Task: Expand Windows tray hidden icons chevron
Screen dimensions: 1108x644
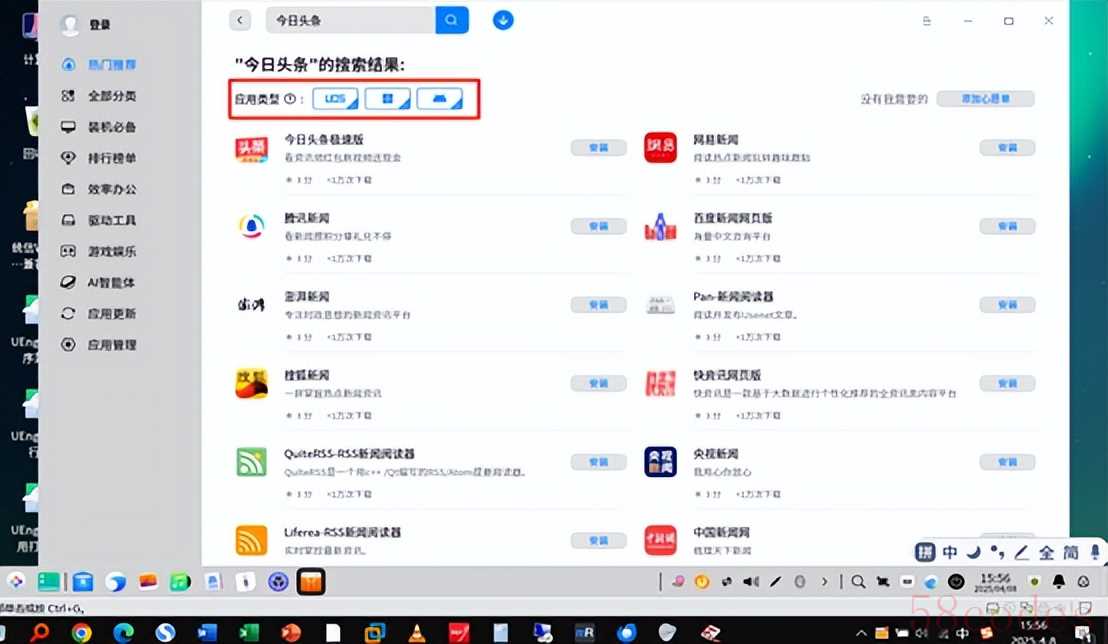Action: pos(861,633)
